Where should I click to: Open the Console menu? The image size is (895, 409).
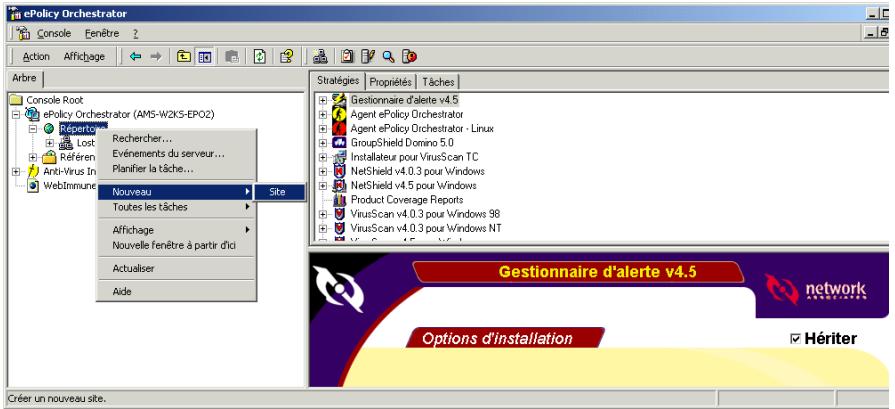coord(54,34)
